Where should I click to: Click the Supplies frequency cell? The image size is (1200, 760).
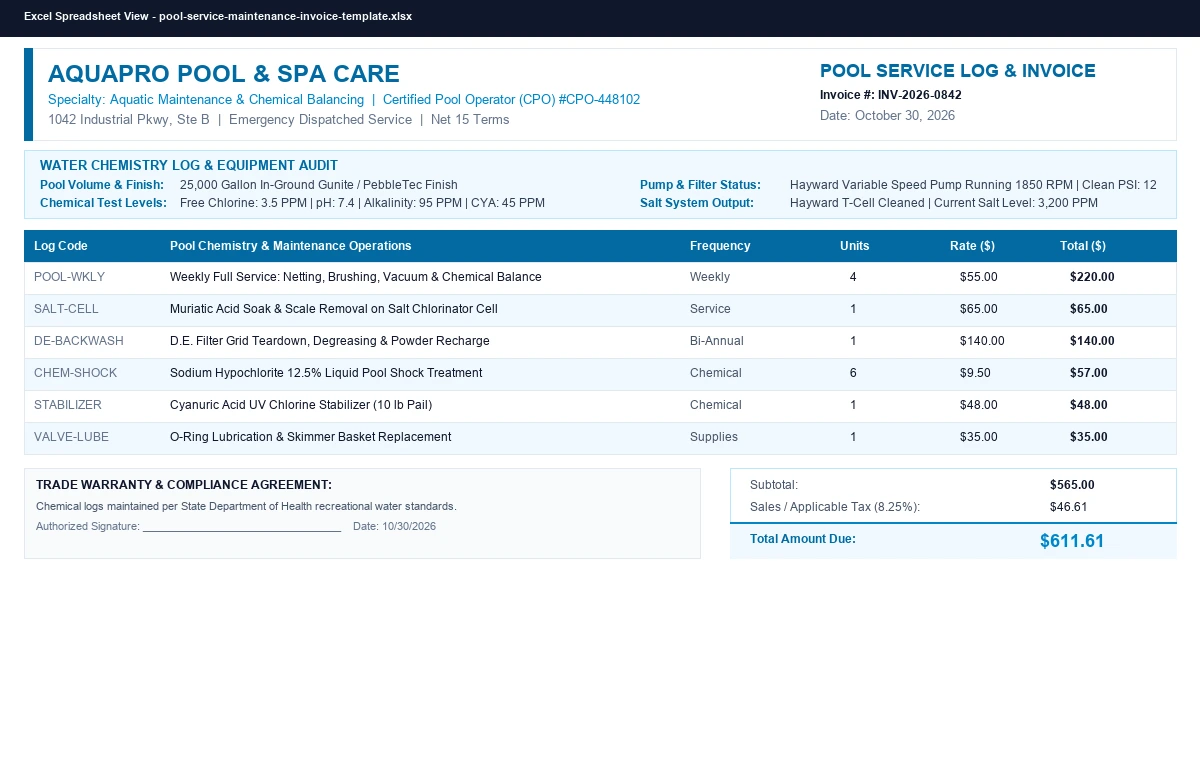point(714,437)
